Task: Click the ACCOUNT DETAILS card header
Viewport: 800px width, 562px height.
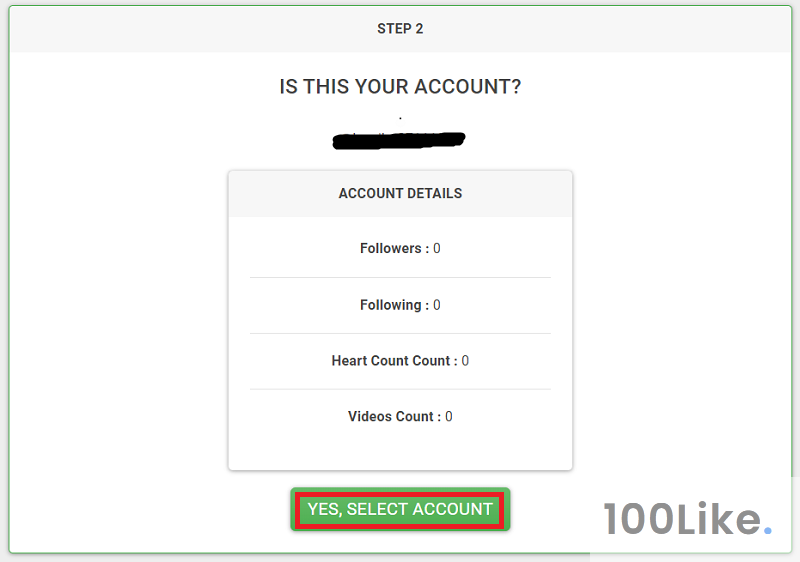Action: [x=400, y=193]
